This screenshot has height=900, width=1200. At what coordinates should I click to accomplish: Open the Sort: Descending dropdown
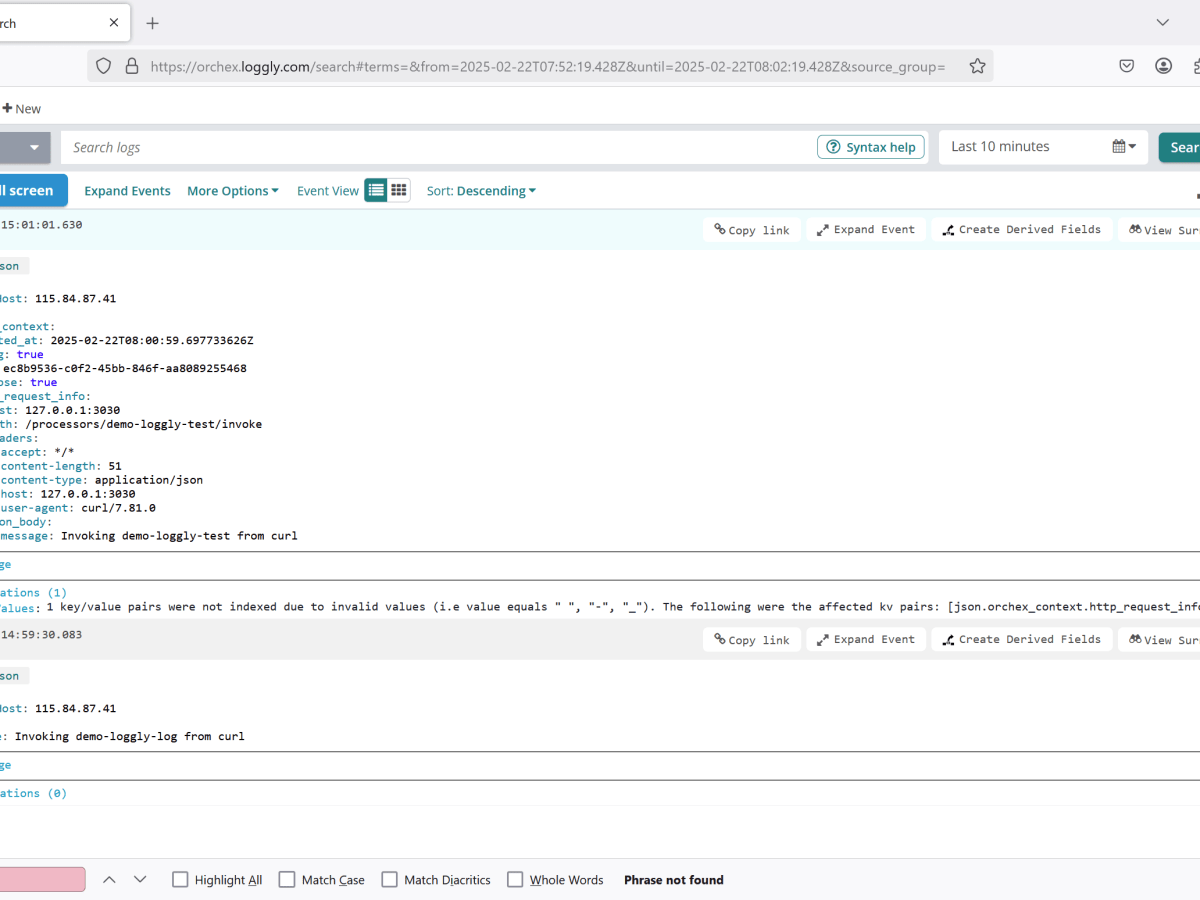coord(481,190)
